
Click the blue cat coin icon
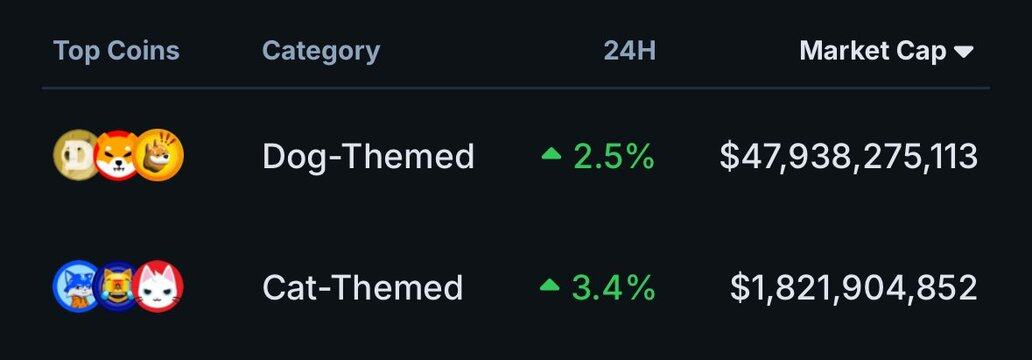coord(77,286)
